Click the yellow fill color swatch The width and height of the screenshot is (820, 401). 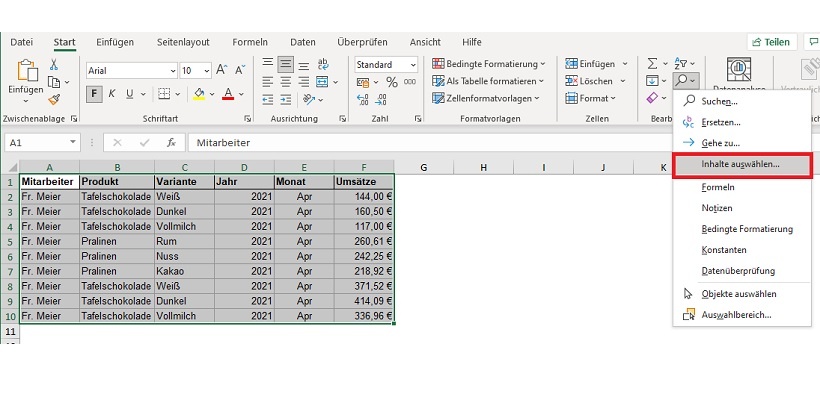(x=198, y=95)
